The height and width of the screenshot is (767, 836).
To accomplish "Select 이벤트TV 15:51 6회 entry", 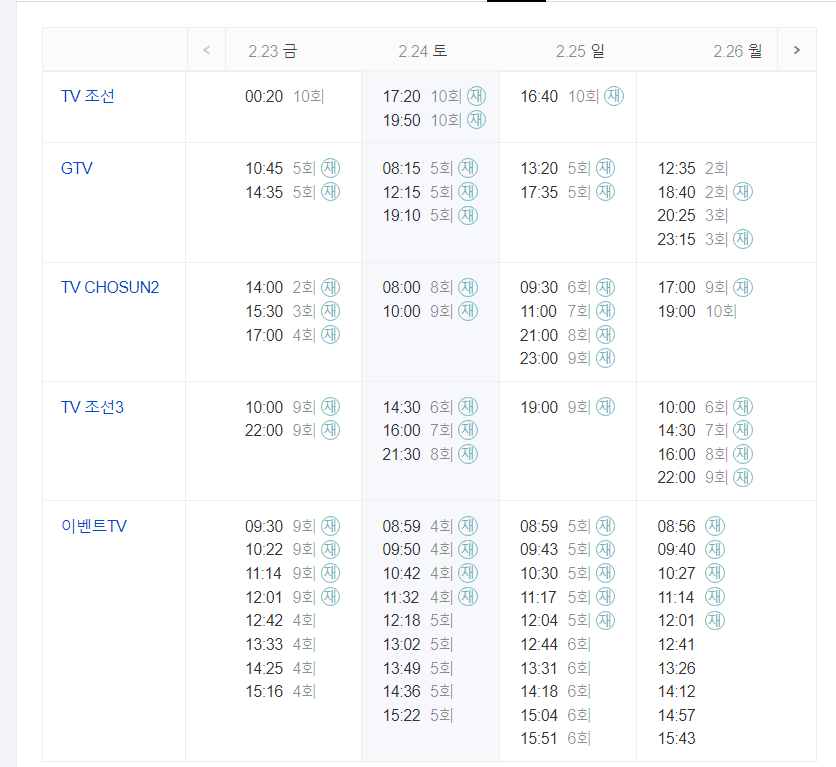I will 556,739.
